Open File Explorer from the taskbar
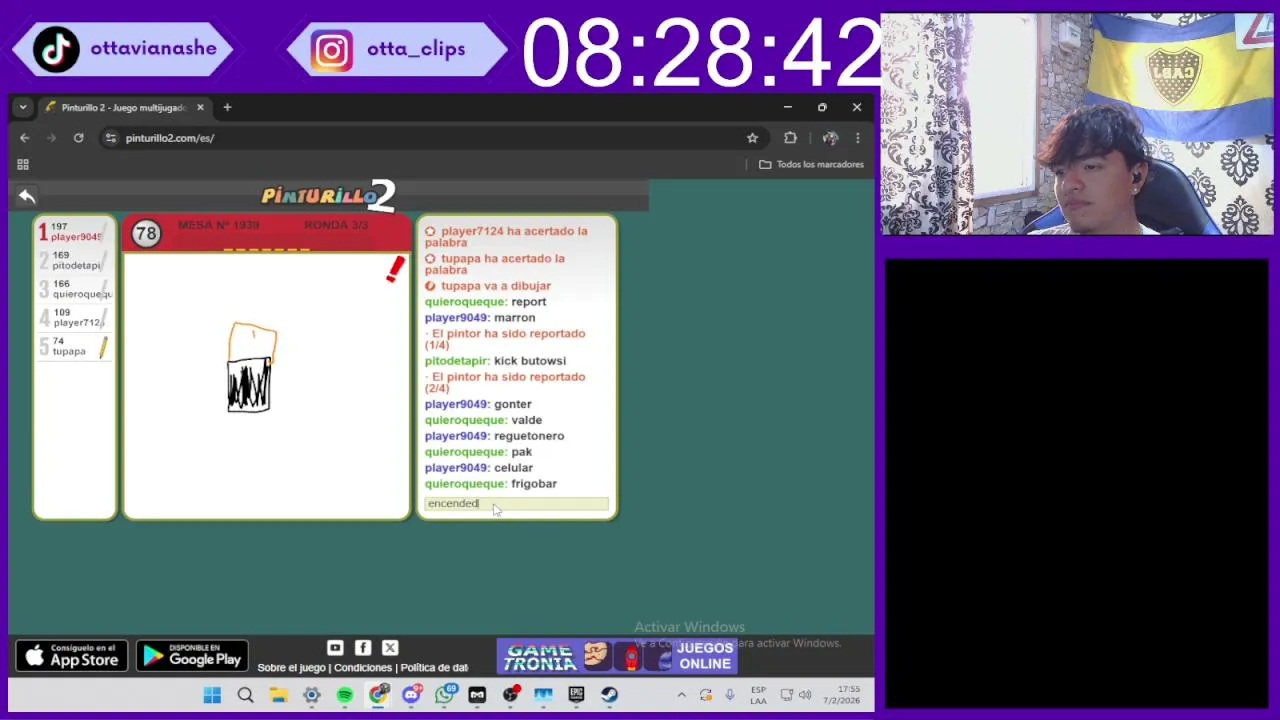The image size is (1280, 720). click(278, 695)
